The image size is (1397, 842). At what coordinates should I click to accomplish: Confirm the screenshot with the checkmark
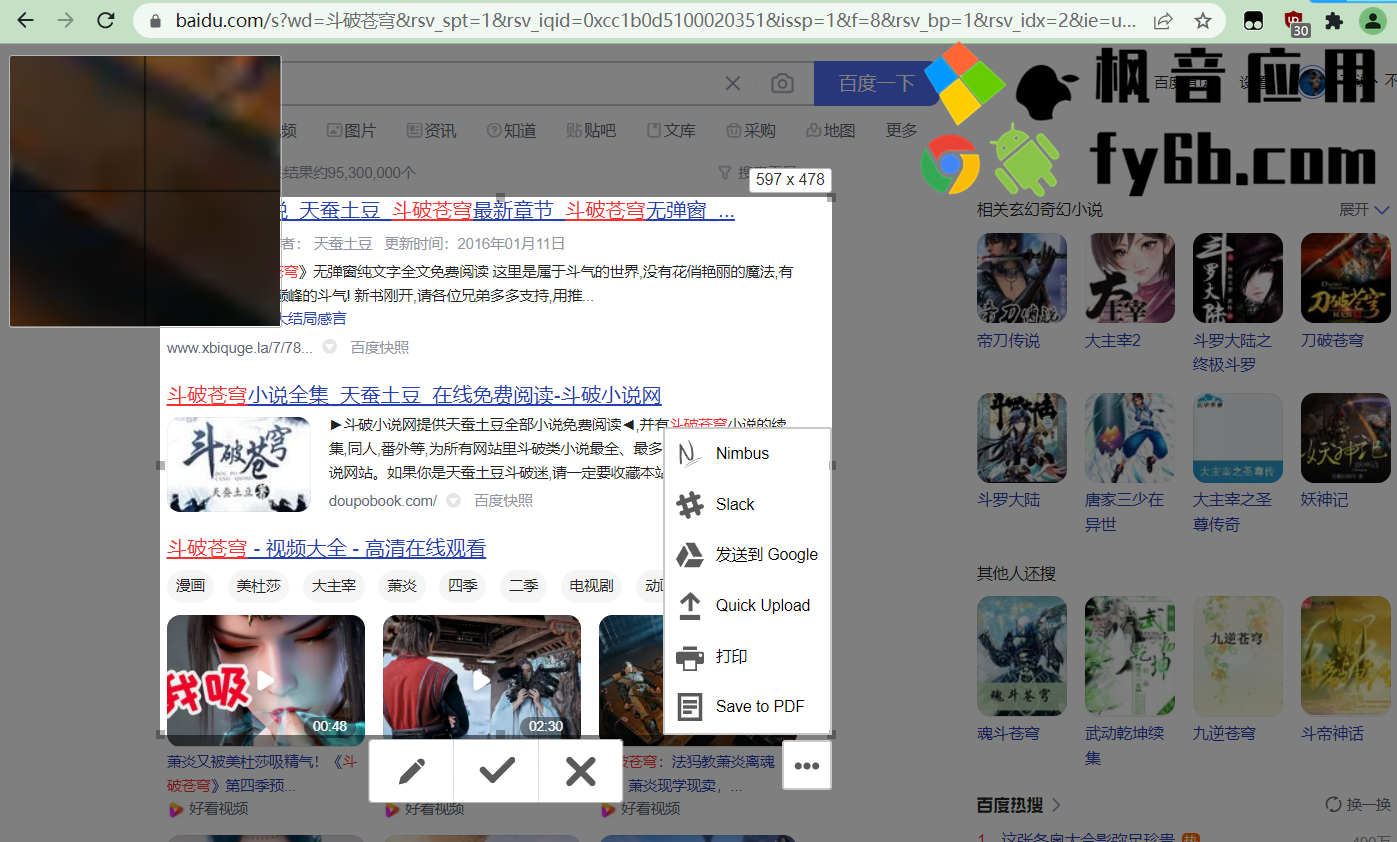[497, 771]
